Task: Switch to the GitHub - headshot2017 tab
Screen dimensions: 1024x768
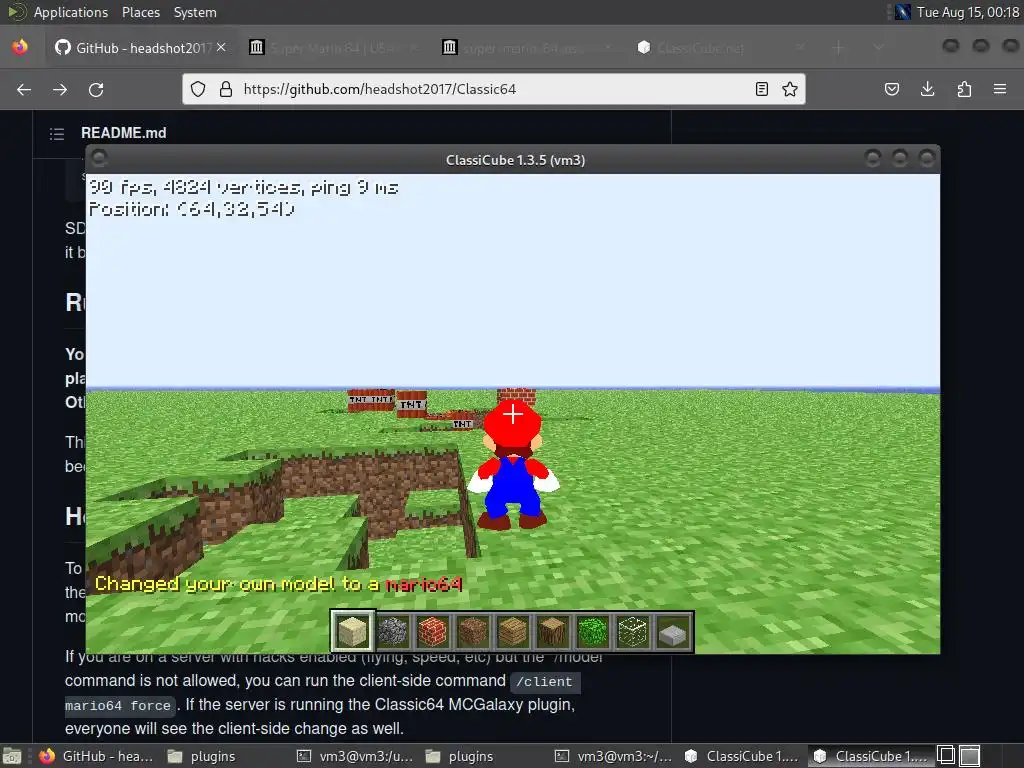Action: tap(140, 48)
